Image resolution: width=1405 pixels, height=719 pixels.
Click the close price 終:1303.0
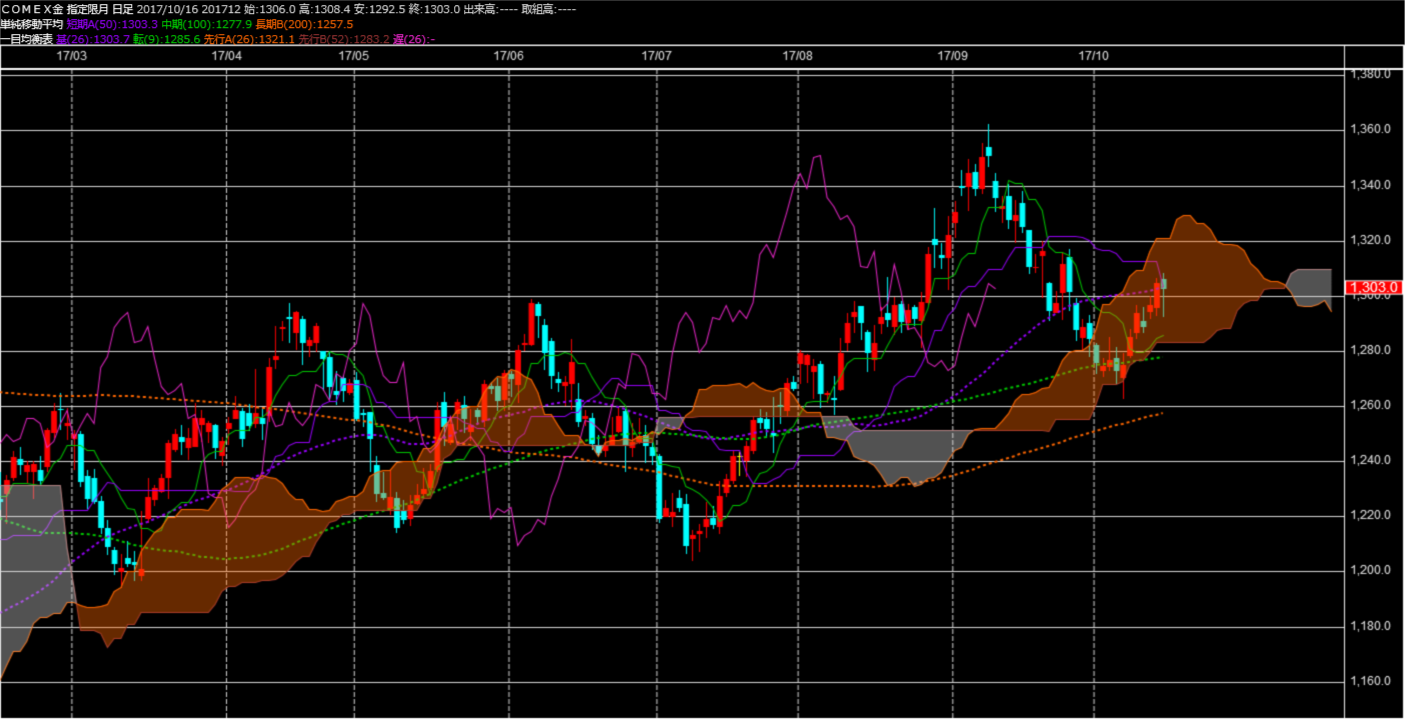pos(434,8)
